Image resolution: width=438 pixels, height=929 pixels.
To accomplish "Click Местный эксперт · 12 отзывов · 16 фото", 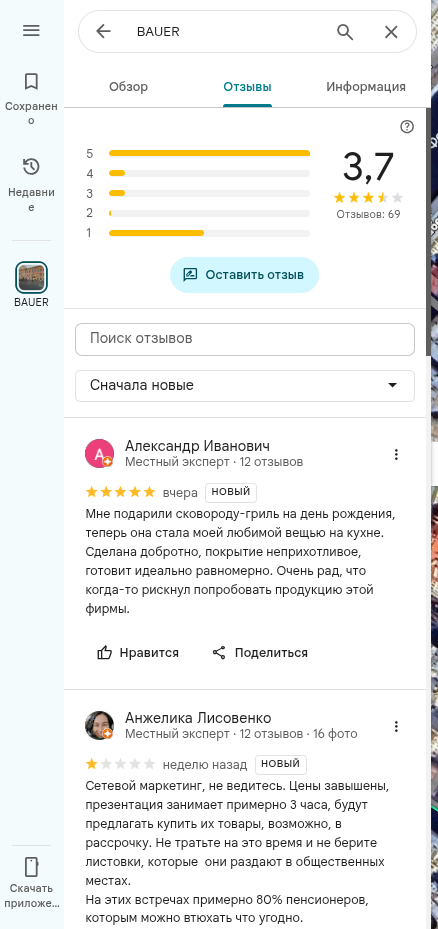I will click(x=241, y=734).
